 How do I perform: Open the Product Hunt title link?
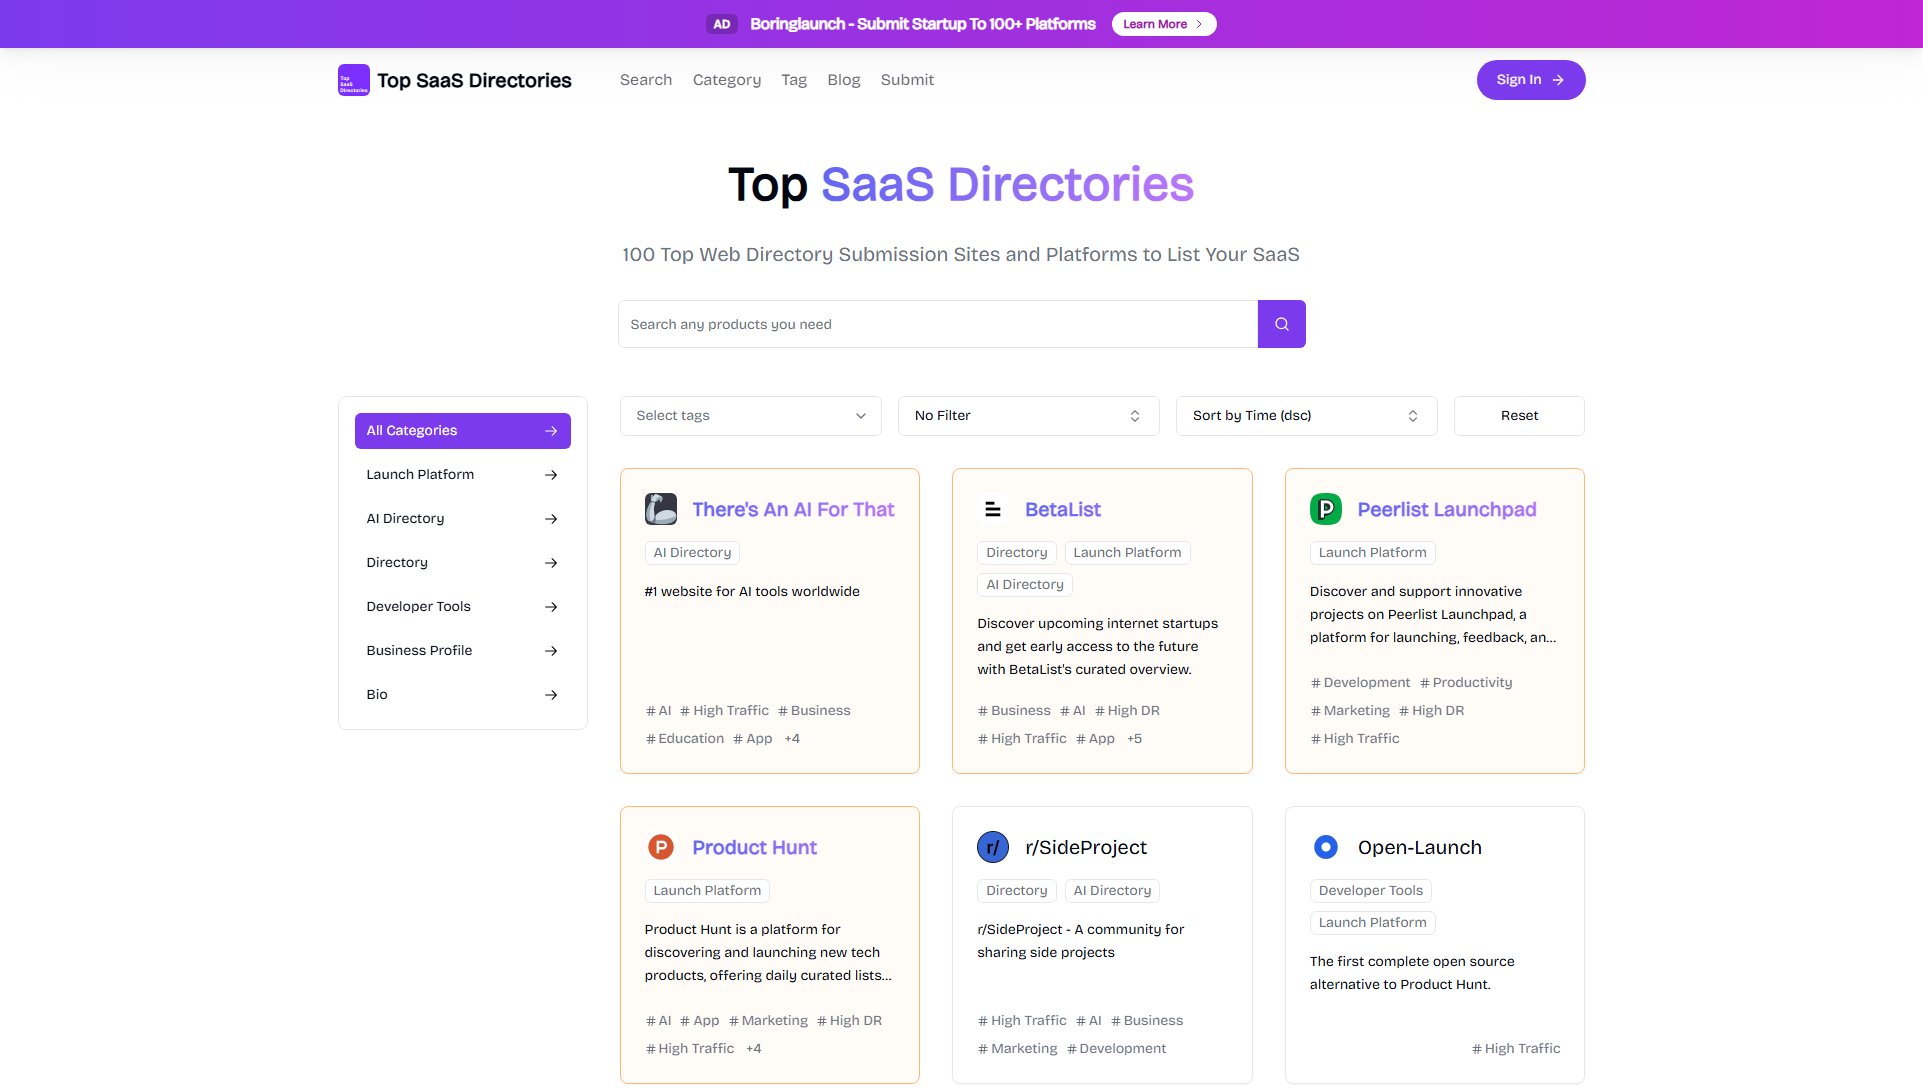[x=754, y=847]
